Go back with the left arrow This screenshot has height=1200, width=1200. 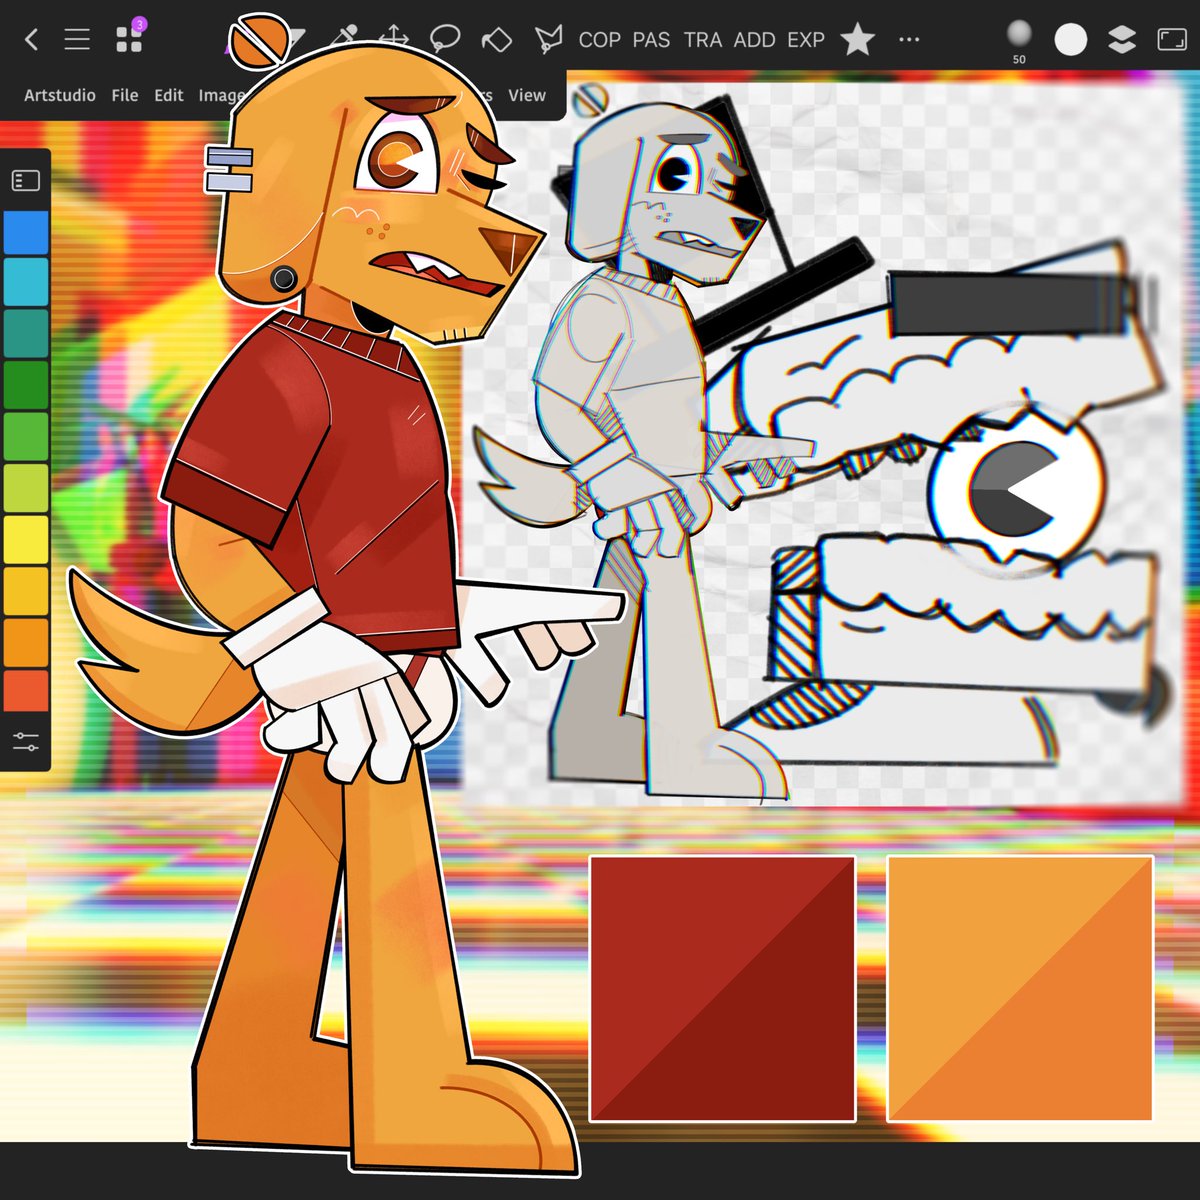click(x=31, y=40)
